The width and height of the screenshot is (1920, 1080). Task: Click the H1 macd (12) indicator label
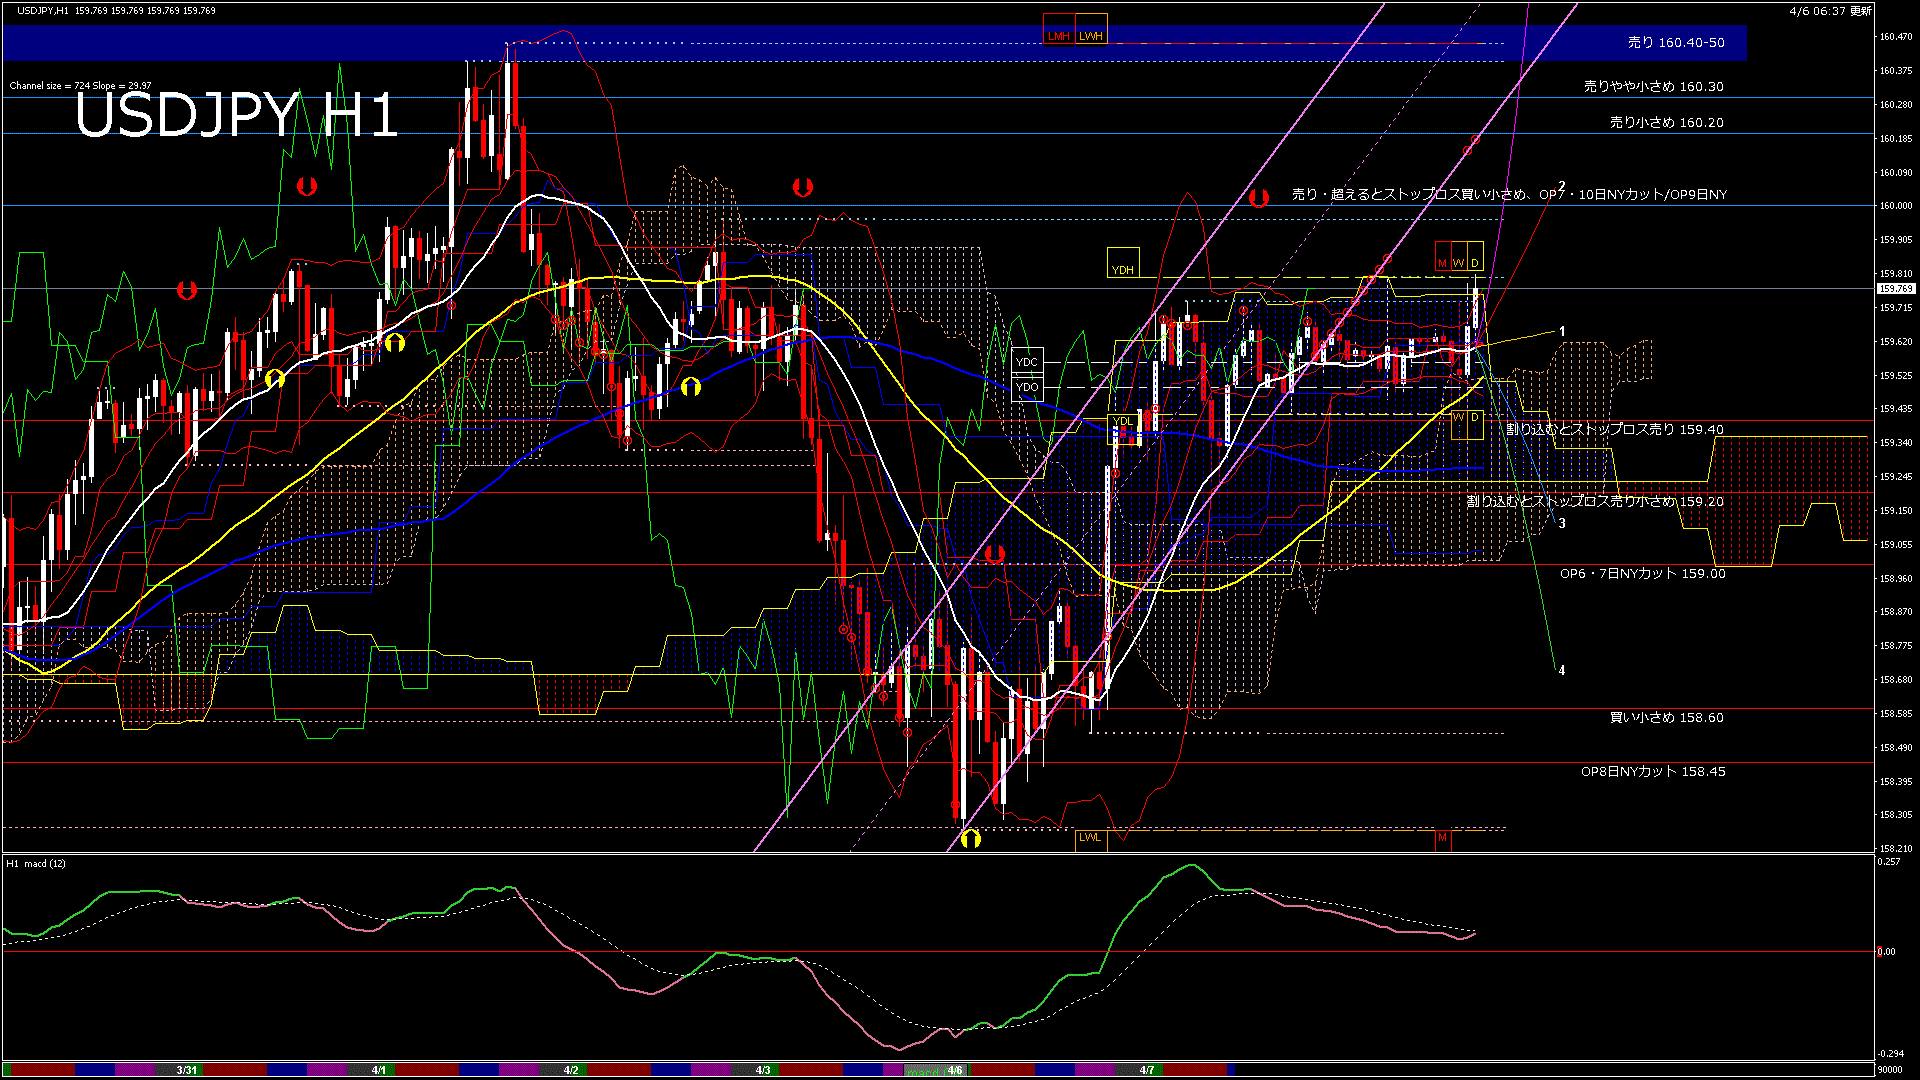coord(33,864)
